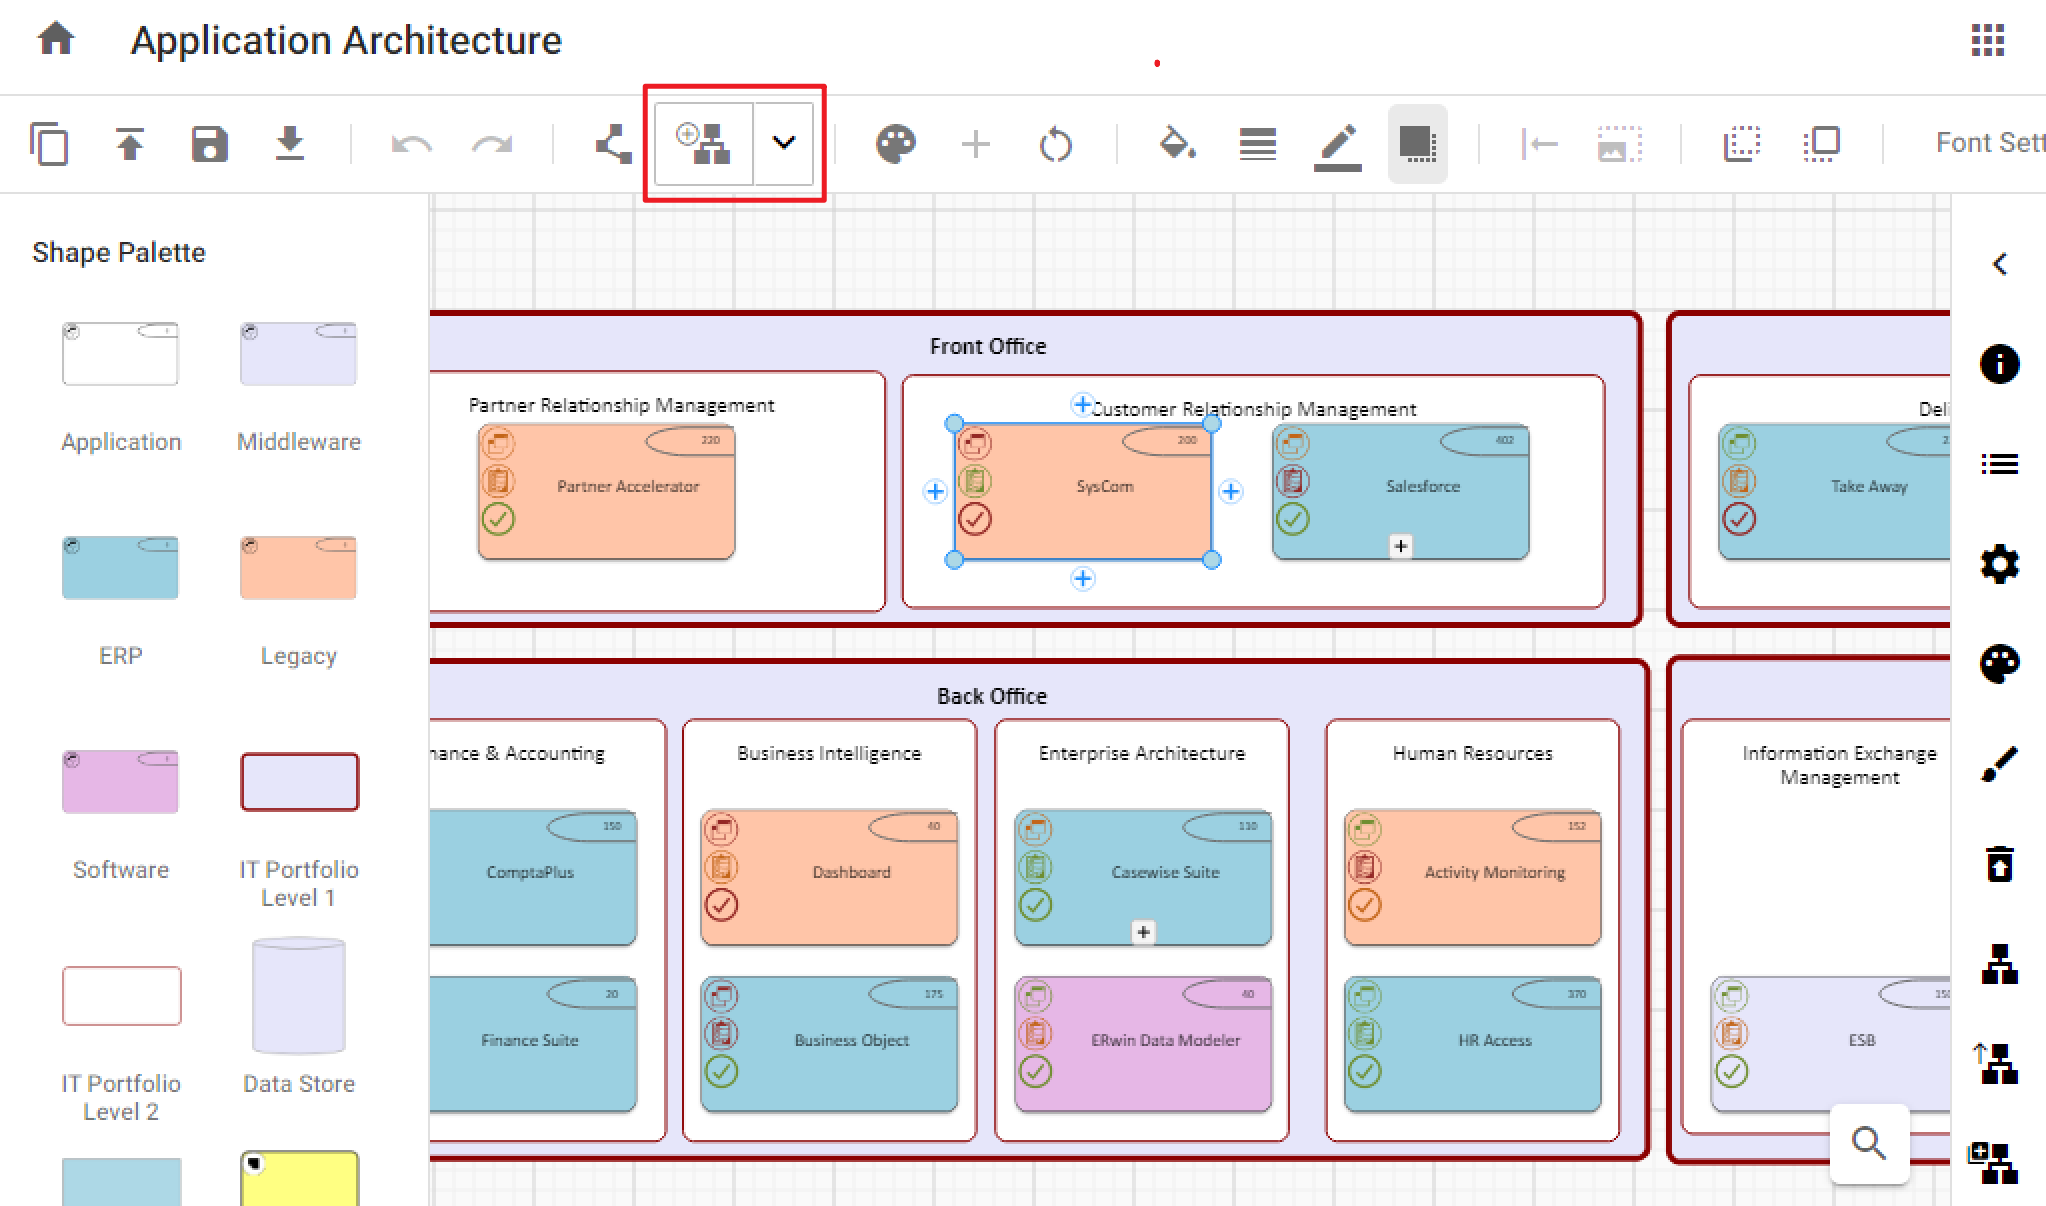Click the fill color bucket icon
Image resolution: width=2046 pixels, height=1206 pixels.
[x=1176, y=144]
